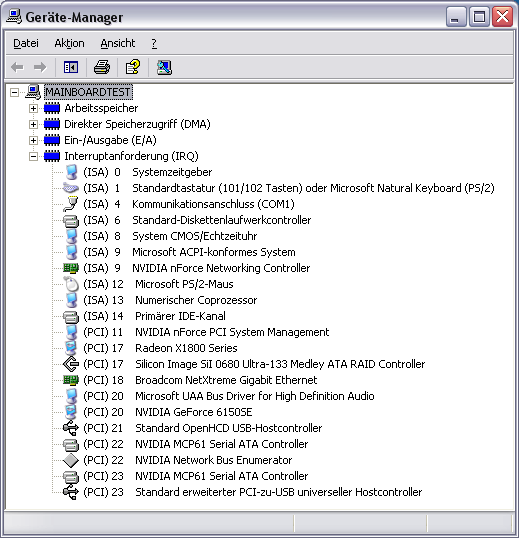Expand Direkter Speicherzugriff (DMA) node
This screenshot has height=538, width=519.
point(33,124)
